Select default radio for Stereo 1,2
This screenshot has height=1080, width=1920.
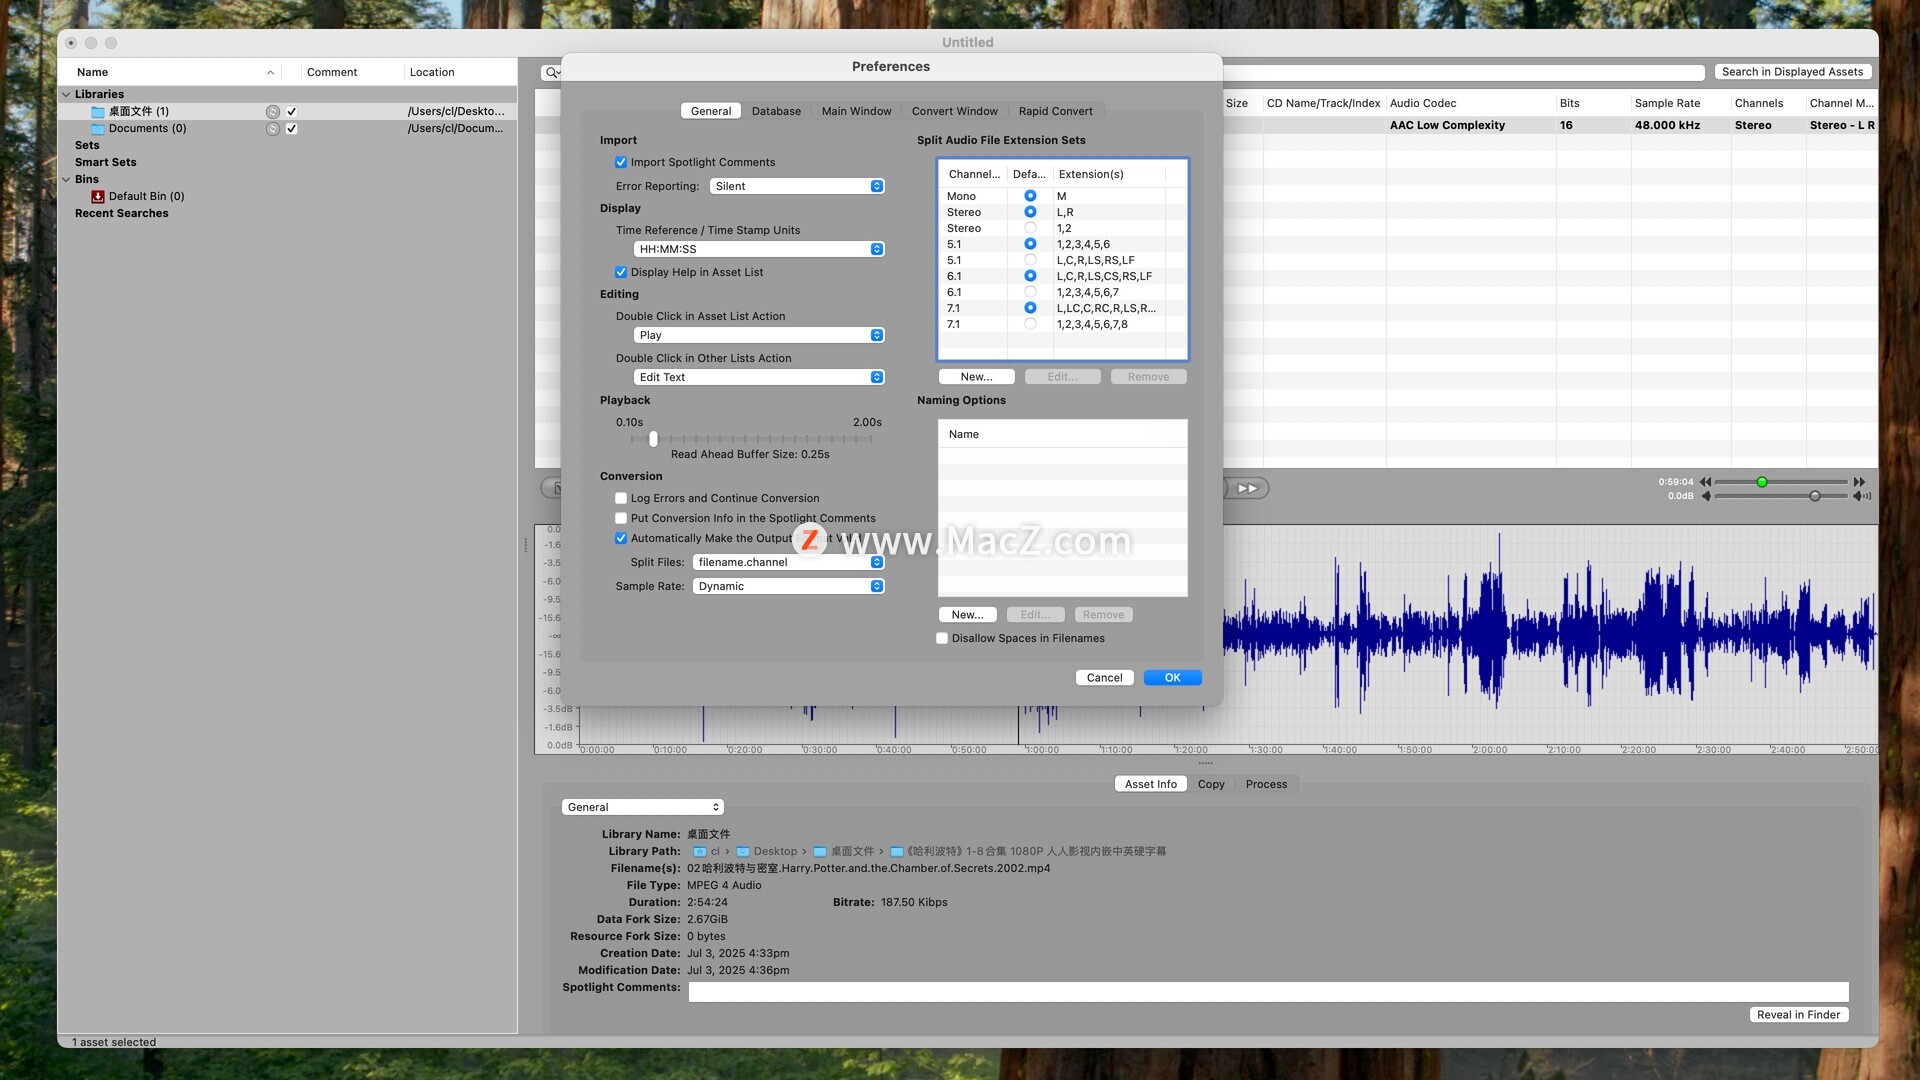point(1030,229)
